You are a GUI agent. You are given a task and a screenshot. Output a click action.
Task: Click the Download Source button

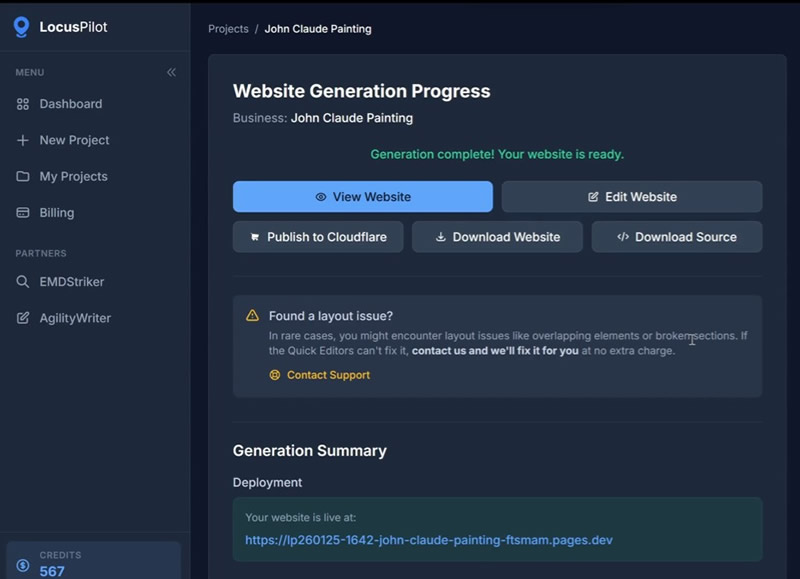[x=676, y=237]
